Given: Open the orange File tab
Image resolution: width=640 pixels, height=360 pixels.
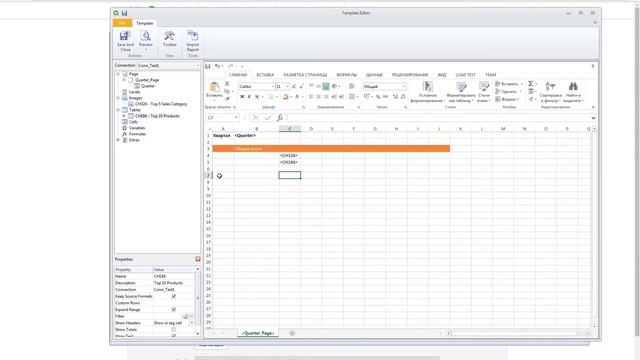Looking at the screenshot, I should point(122,23).
